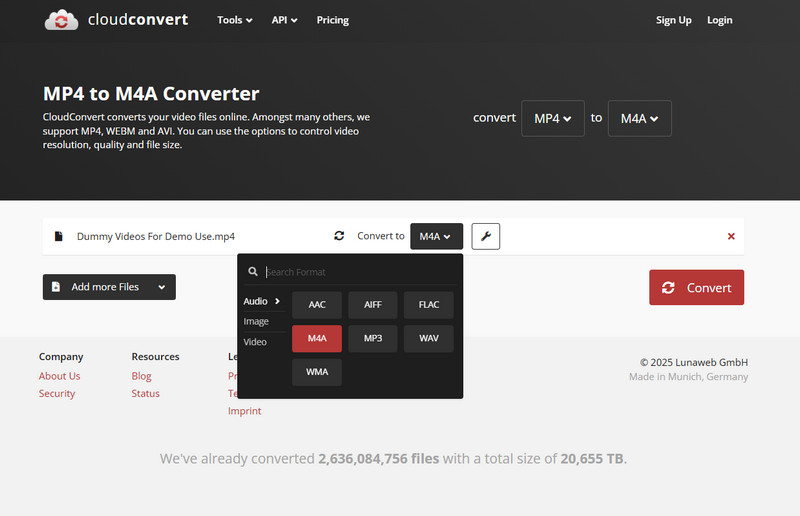Open the Pricing page
The width and height of the screenshot is (800, 516).
tap(332, 20)
